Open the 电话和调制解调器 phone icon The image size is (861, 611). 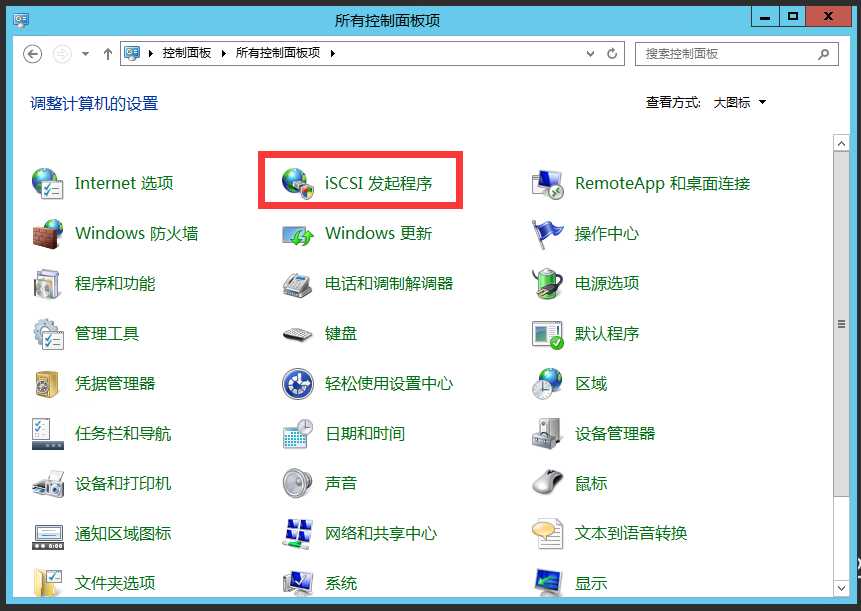click(298, 284)
